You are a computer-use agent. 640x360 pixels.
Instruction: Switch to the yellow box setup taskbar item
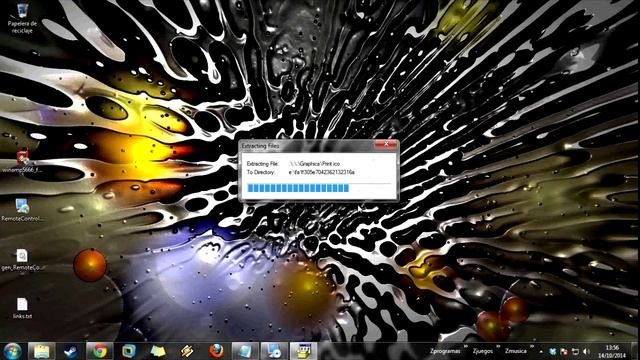(x=303, y=351)
